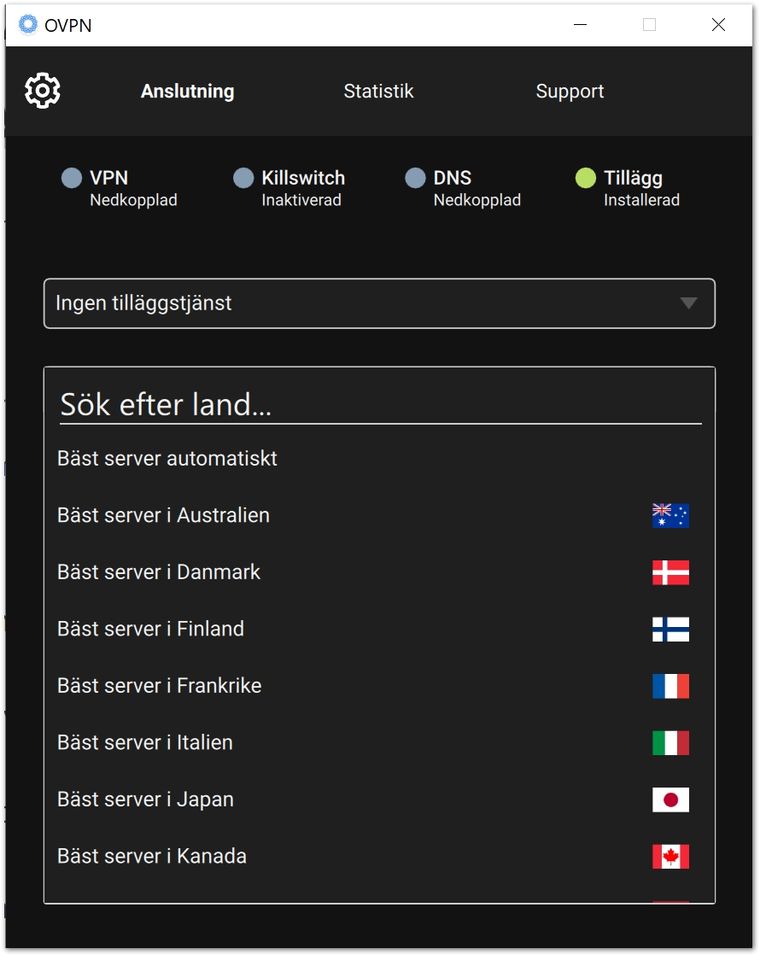
Task: Expand the Ingen tilläggstjänst dropdown
Action: (379, 303)
